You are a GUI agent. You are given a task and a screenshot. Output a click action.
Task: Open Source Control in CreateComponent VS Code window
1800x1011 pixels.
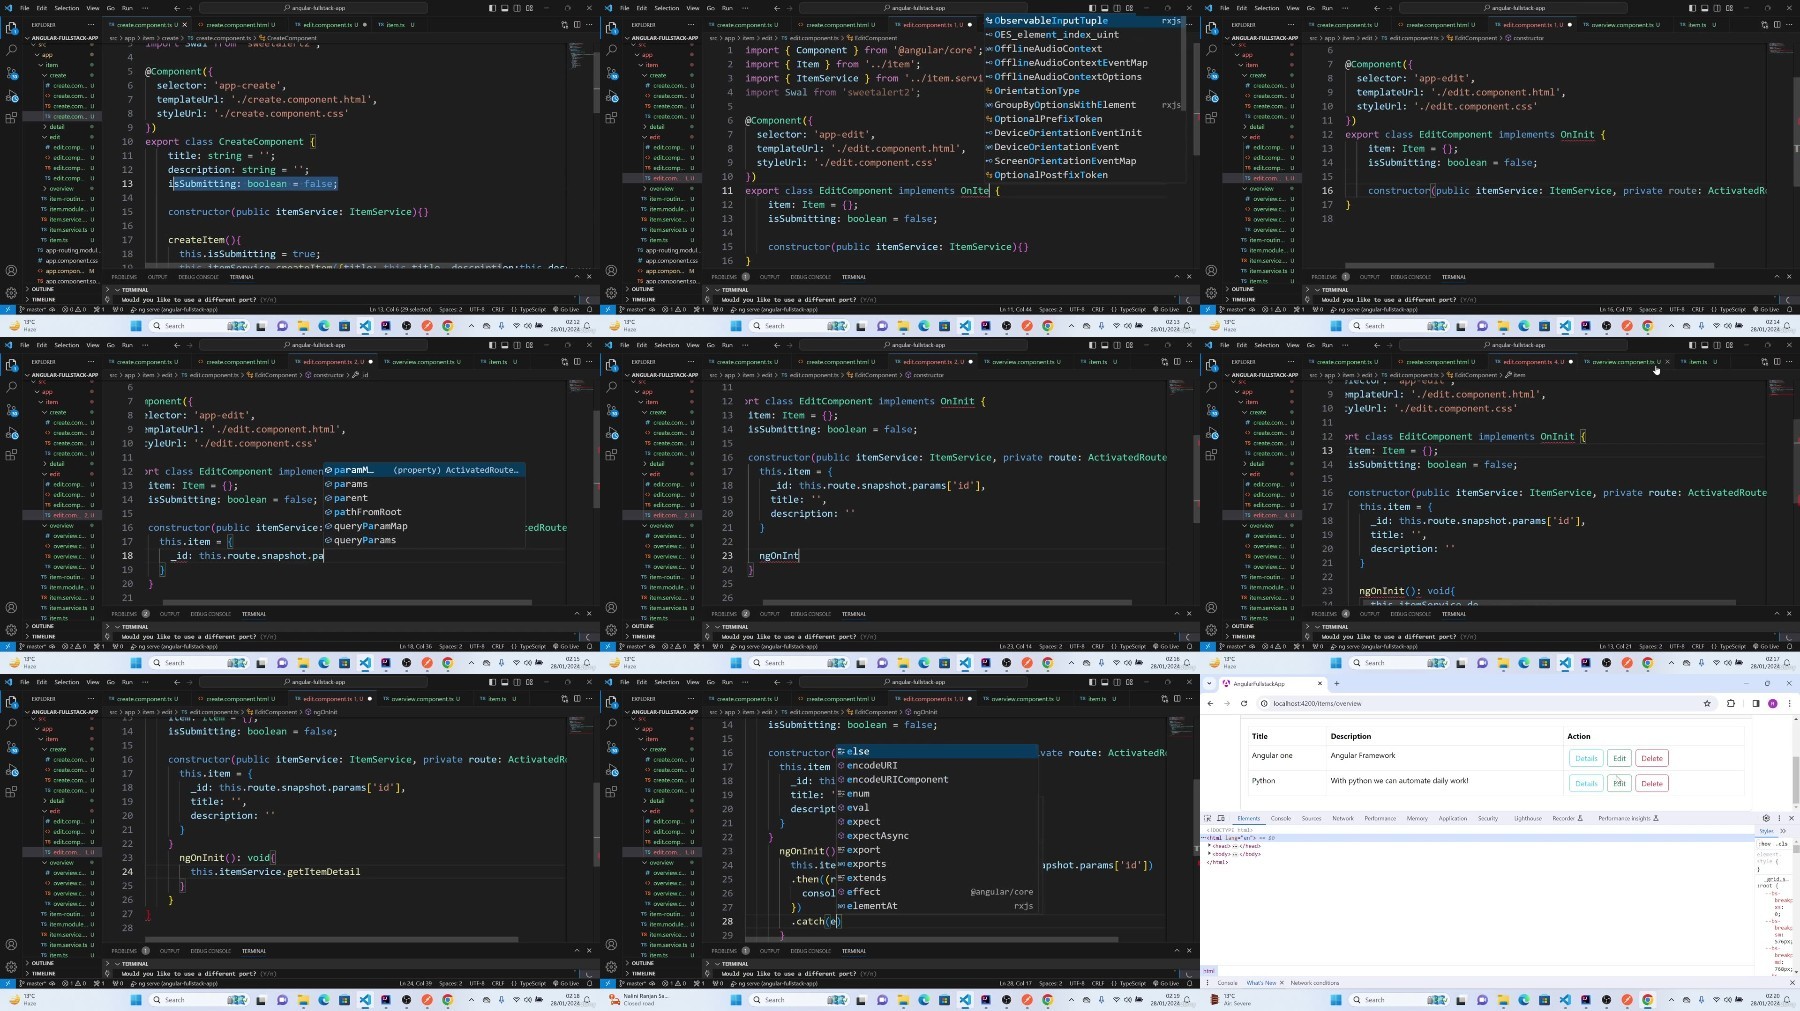coord(12,73)
